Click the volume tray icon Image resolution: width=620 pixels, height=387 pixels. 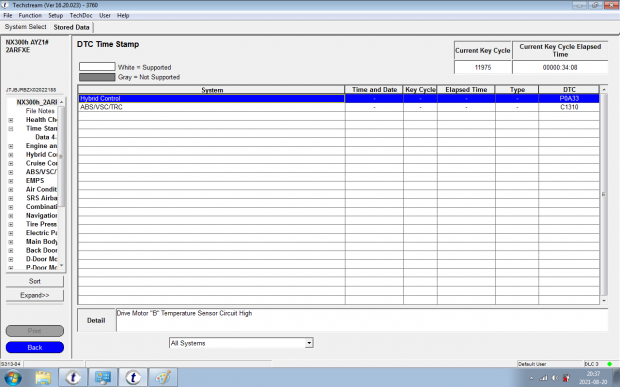(x=555, y=378)
